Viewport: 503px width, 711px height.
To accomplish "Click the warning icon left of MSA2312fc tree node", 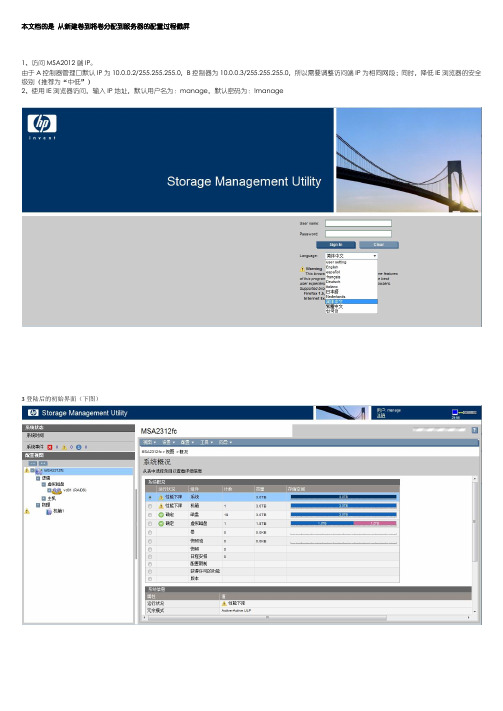I will [27, 471].
